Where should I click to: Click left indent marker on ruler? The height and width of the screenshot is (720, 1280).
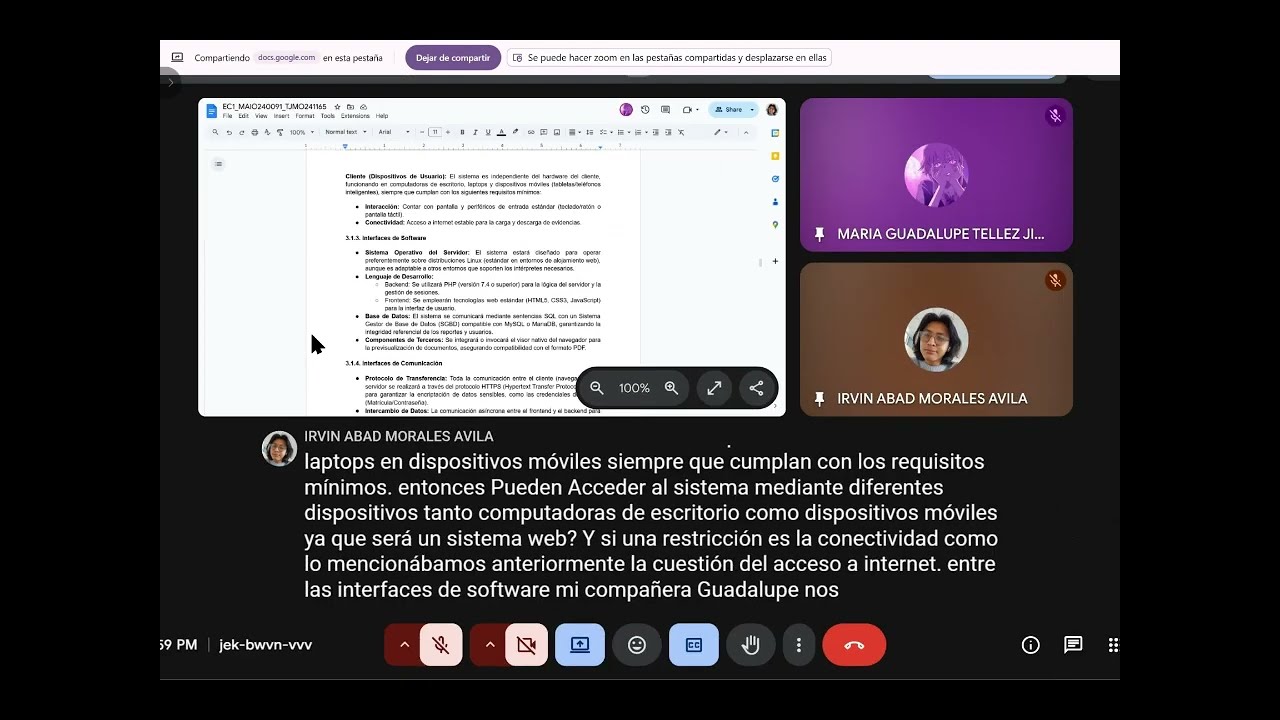coord(345,146)
